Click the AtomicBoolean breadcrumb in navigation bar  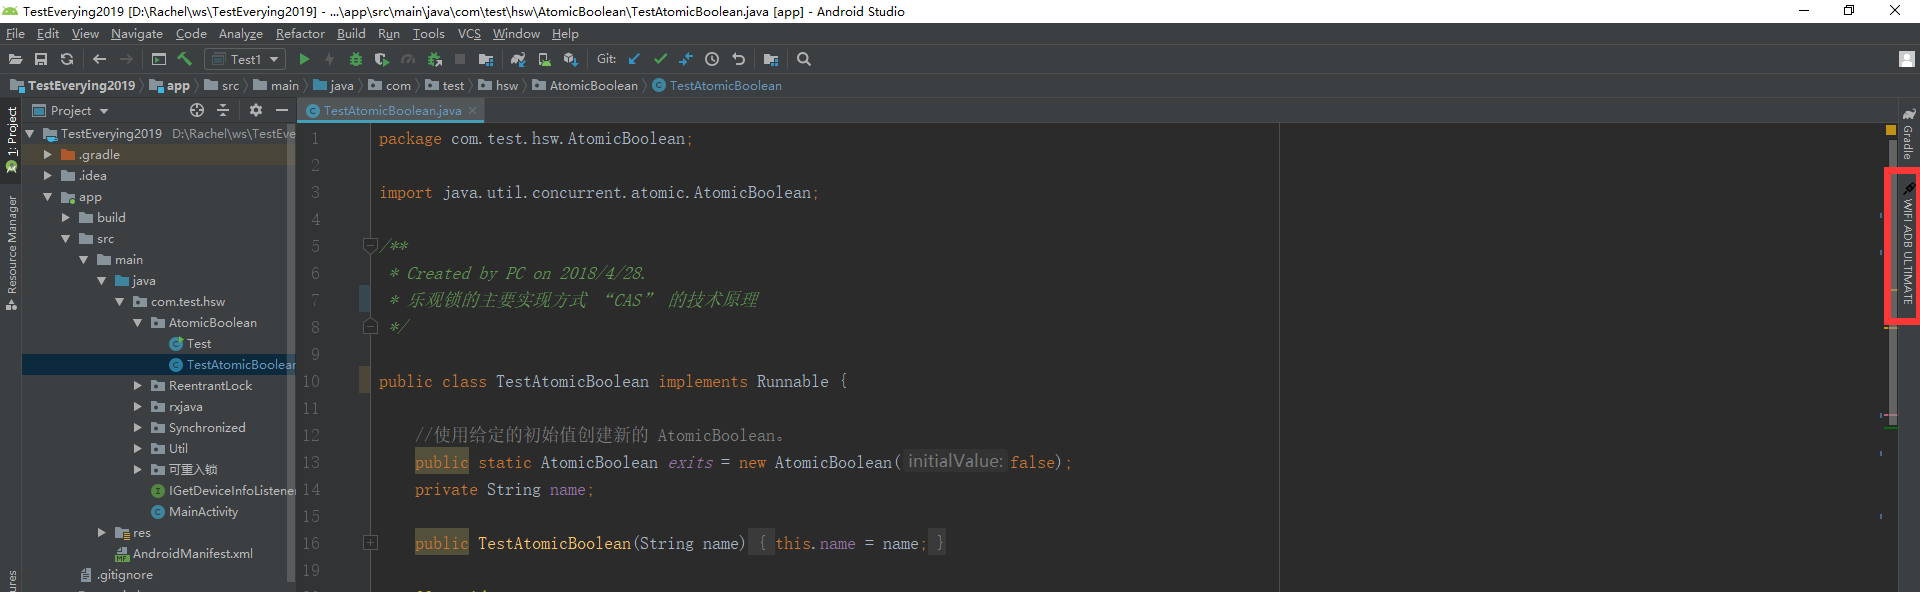point(585,86)
